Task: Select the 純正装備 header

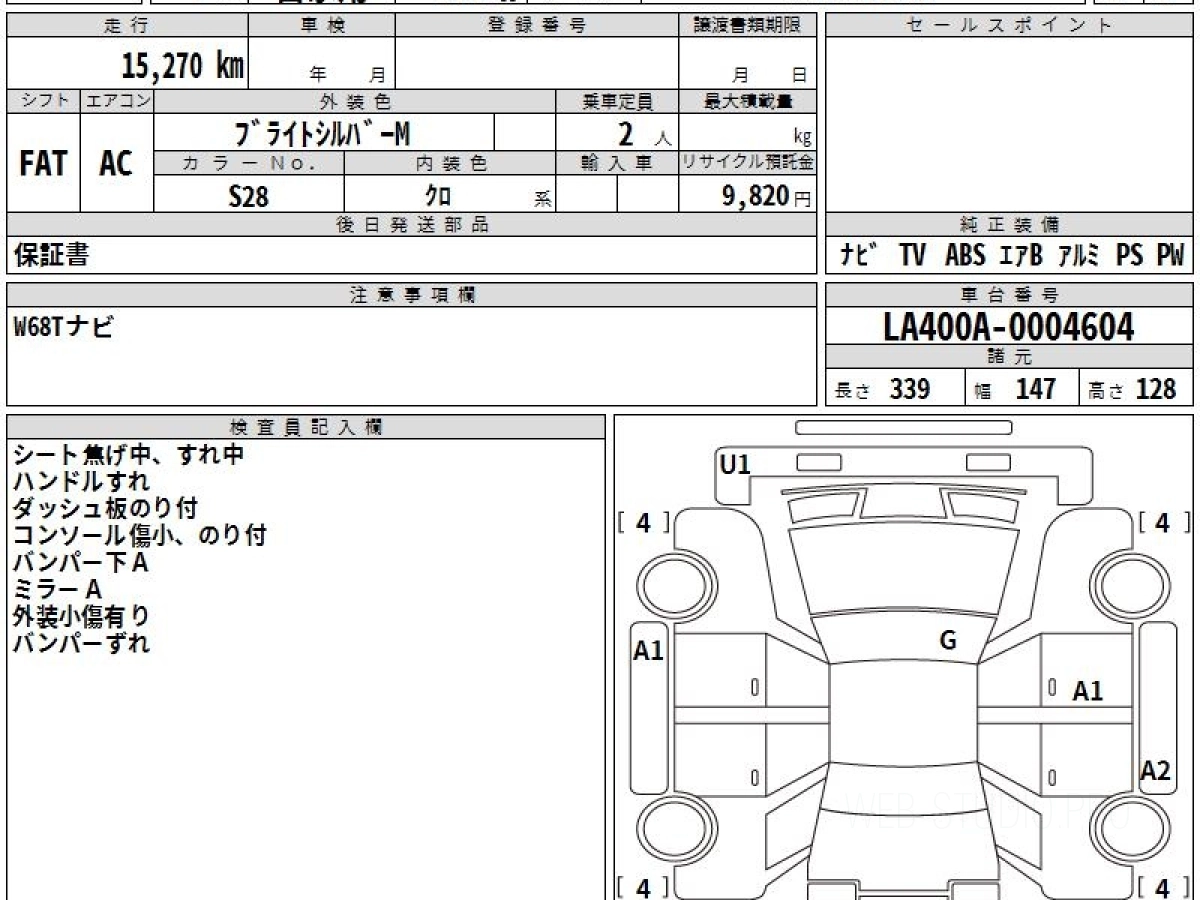Action: tap(1010, 225)
